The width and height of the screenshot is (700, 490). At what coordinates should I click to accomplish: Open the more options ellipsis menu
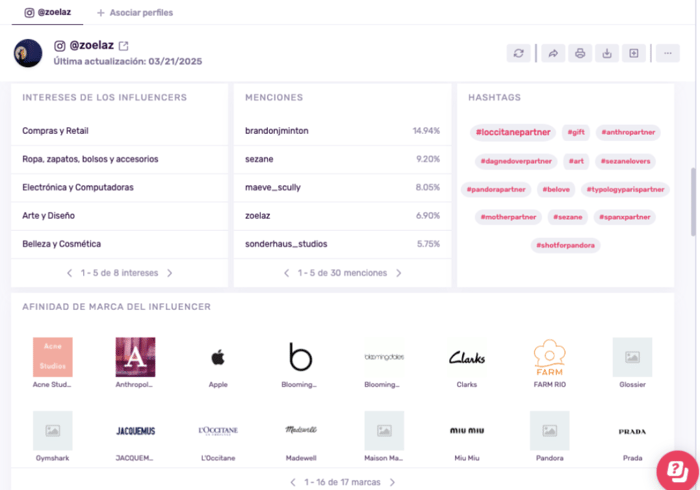click(667, 53)
